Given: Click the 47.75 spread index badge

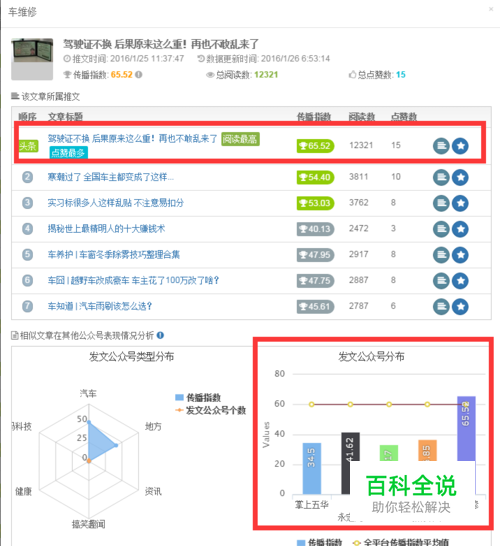Looking at the screenshot, I should [315, 281].
